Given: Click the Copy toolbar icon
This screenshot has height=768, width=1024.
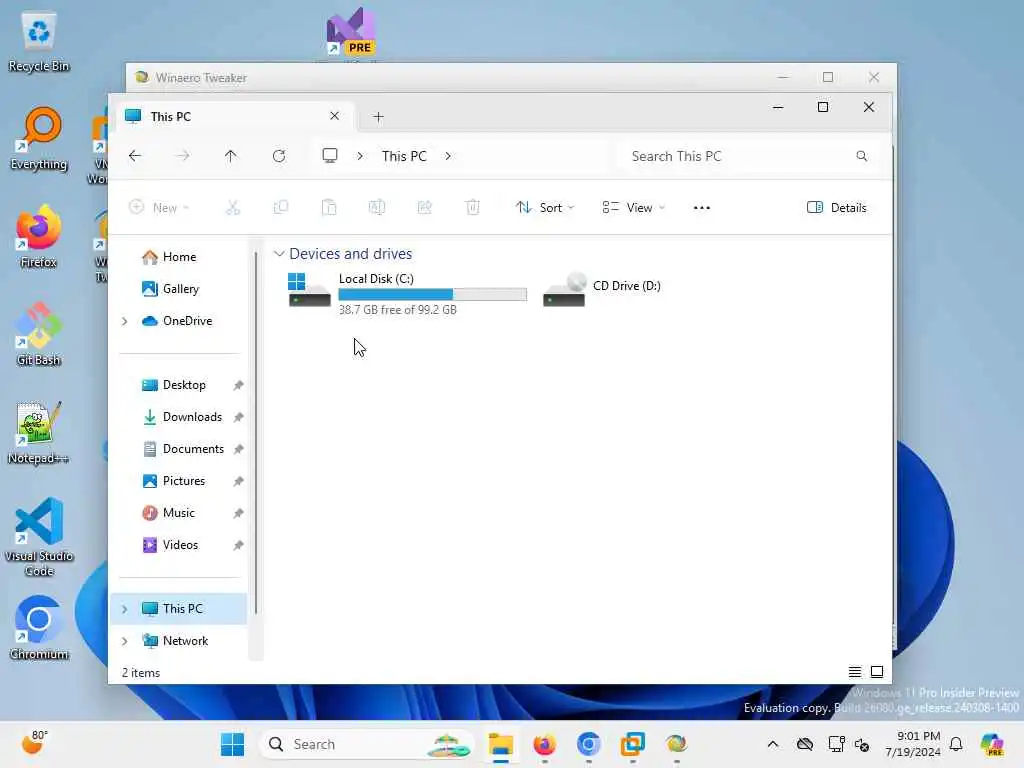Looking at the screenshot, I should pyautogui.click(x=281, y=208).
